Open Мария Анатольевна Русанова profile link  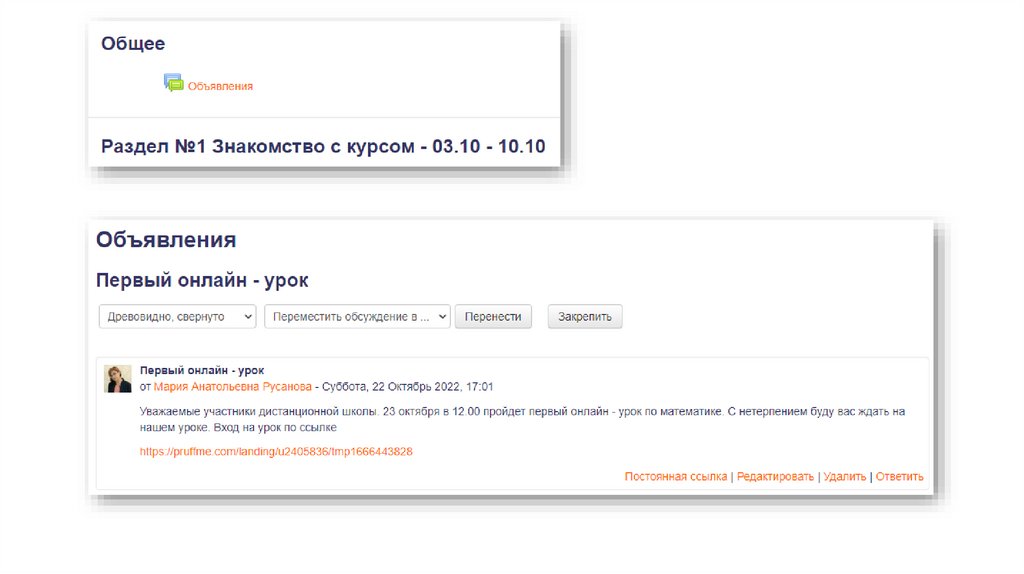pos(232,387)
